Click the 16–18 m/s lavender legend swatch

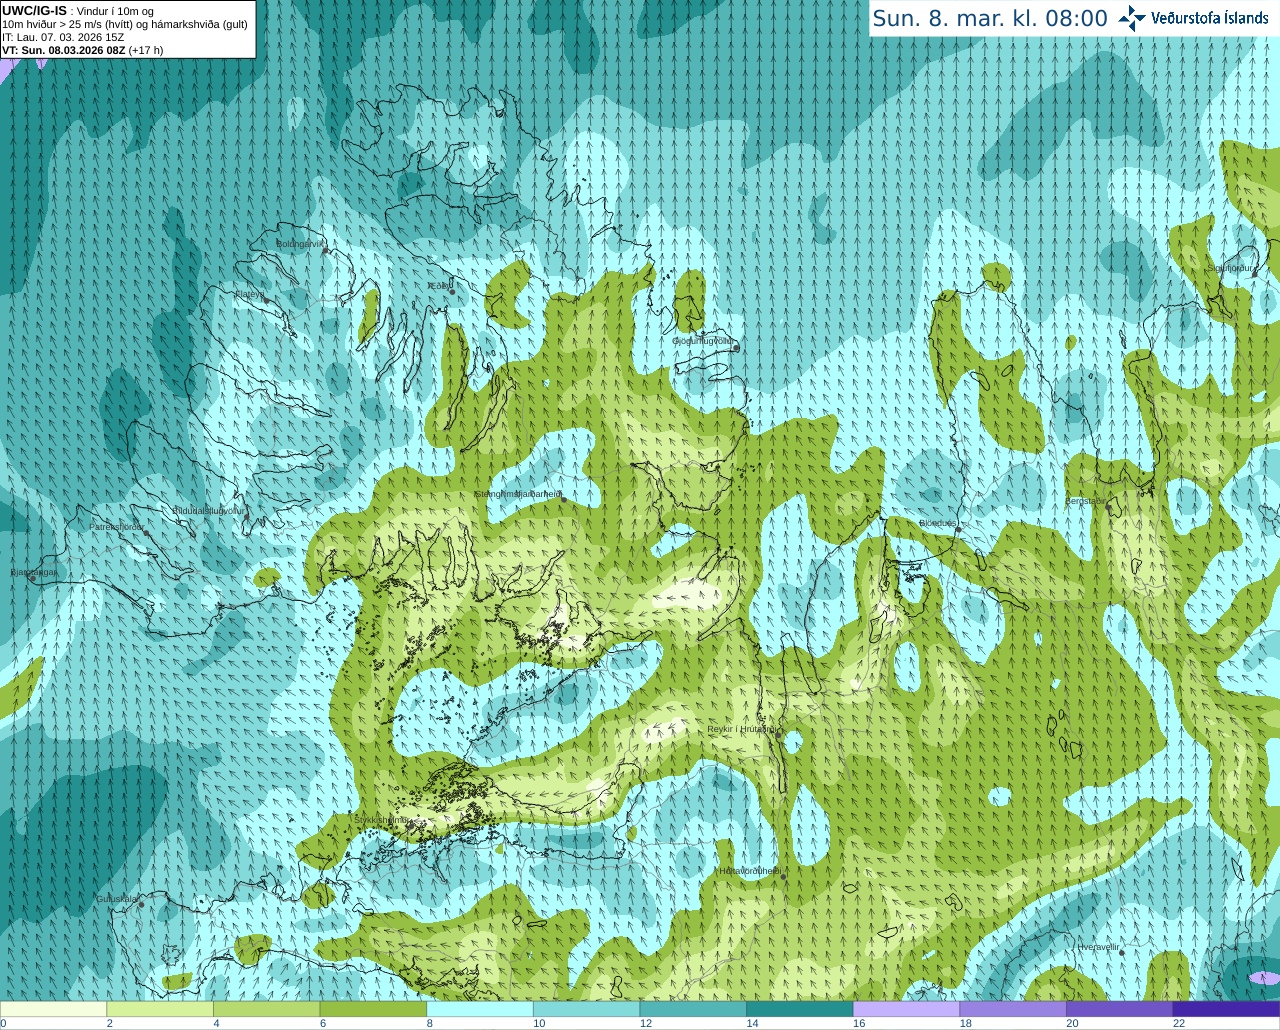906,1009
